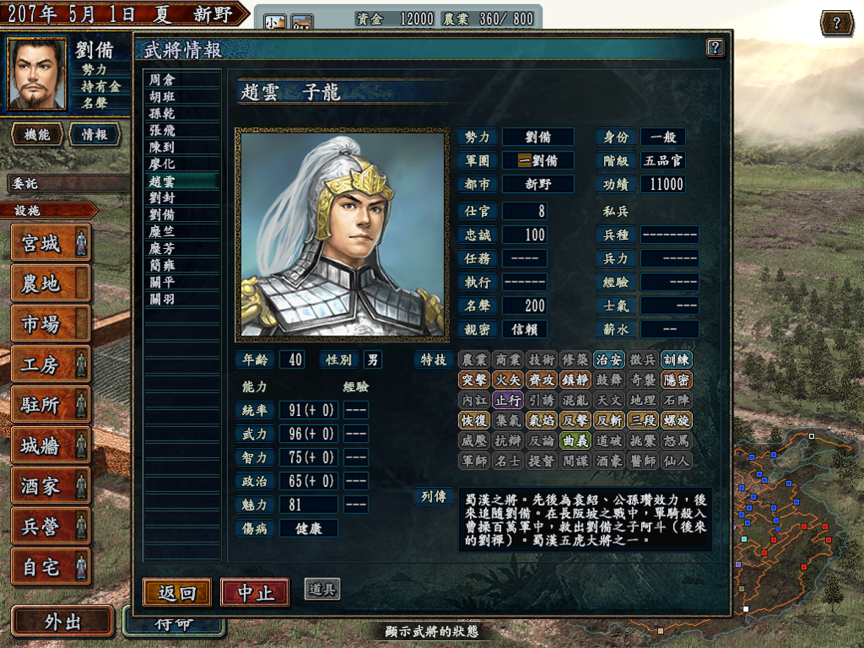Click the red 中止 button
Image resolution: width=864 pixels, height=648 pixels.
pyautogui.click(x=255, y=592)
